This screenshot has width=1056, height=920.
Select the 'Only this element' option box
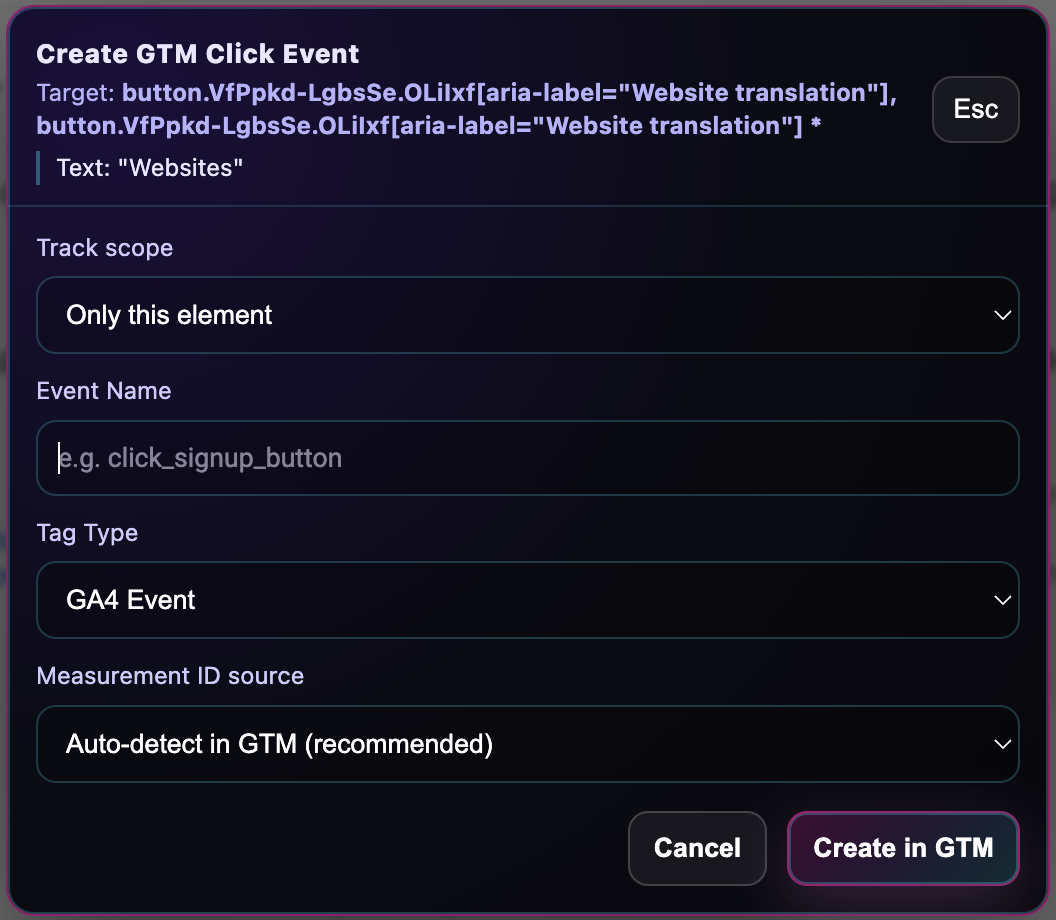coord(528,314)
